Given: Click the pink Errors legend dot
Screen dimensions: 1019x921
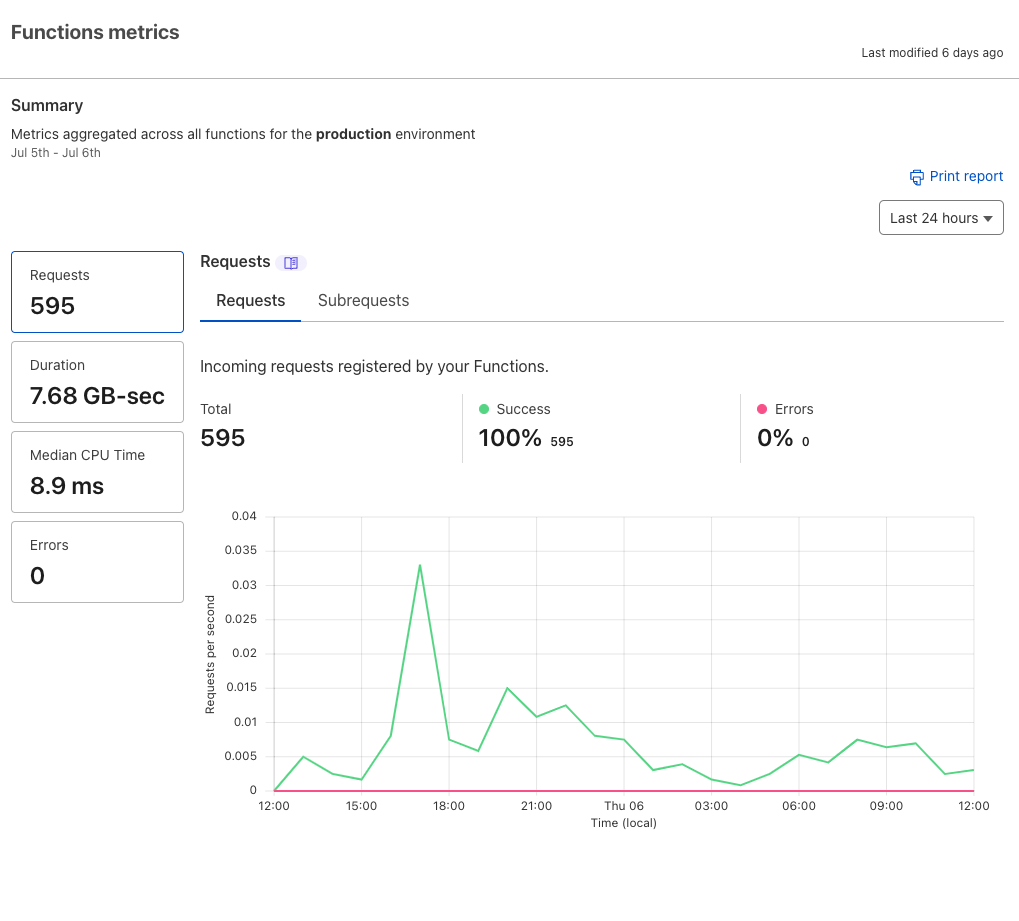Looking at the screenshot, I should click(x=762, y=409).
